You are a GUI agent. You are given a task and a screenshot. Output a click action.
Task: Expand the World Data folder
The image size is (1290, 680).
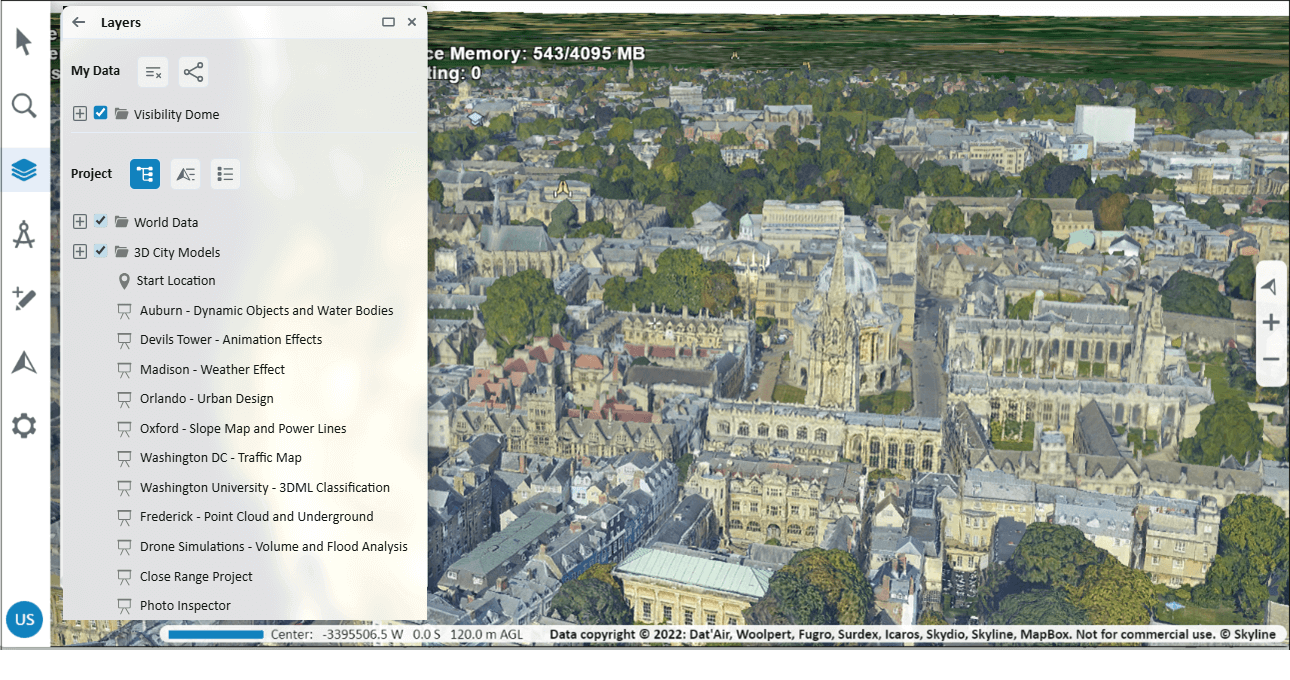tap(80, 221)
